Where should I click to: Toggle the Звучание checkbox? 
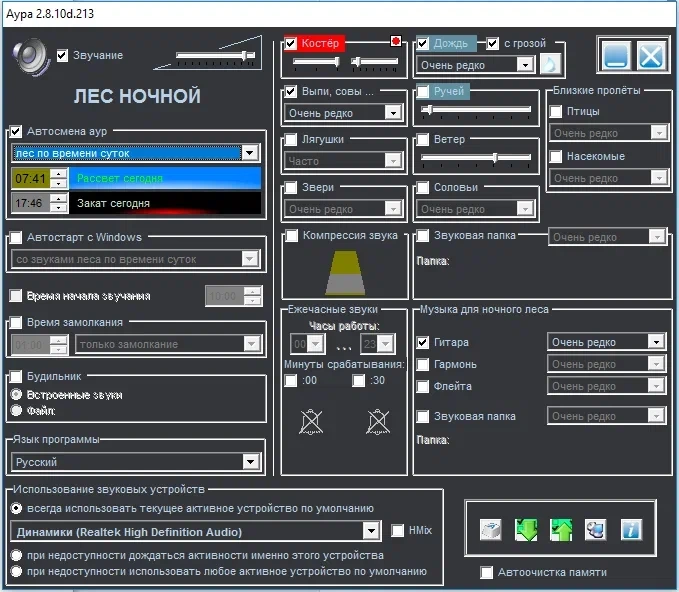click(x=62, y=55)
